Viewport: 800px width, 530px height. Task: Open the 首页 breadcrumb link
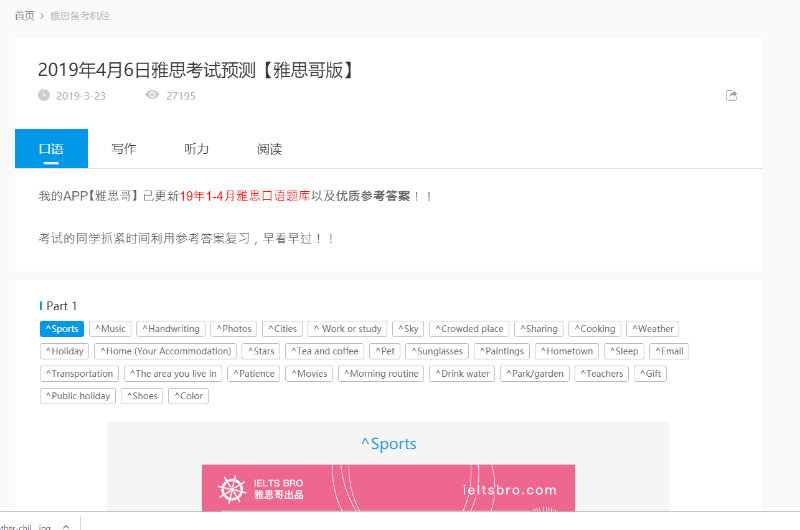[x=24, y=16]
